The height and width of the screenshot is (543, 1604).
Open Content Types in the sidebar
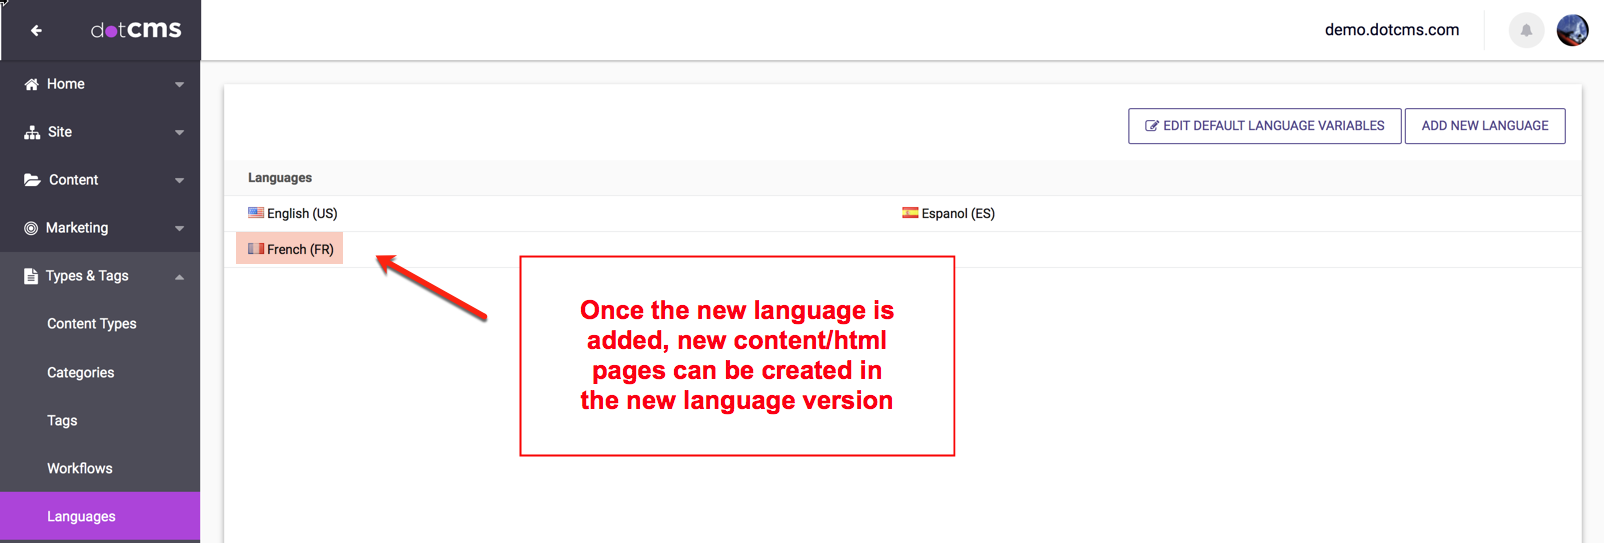(91, 324)
